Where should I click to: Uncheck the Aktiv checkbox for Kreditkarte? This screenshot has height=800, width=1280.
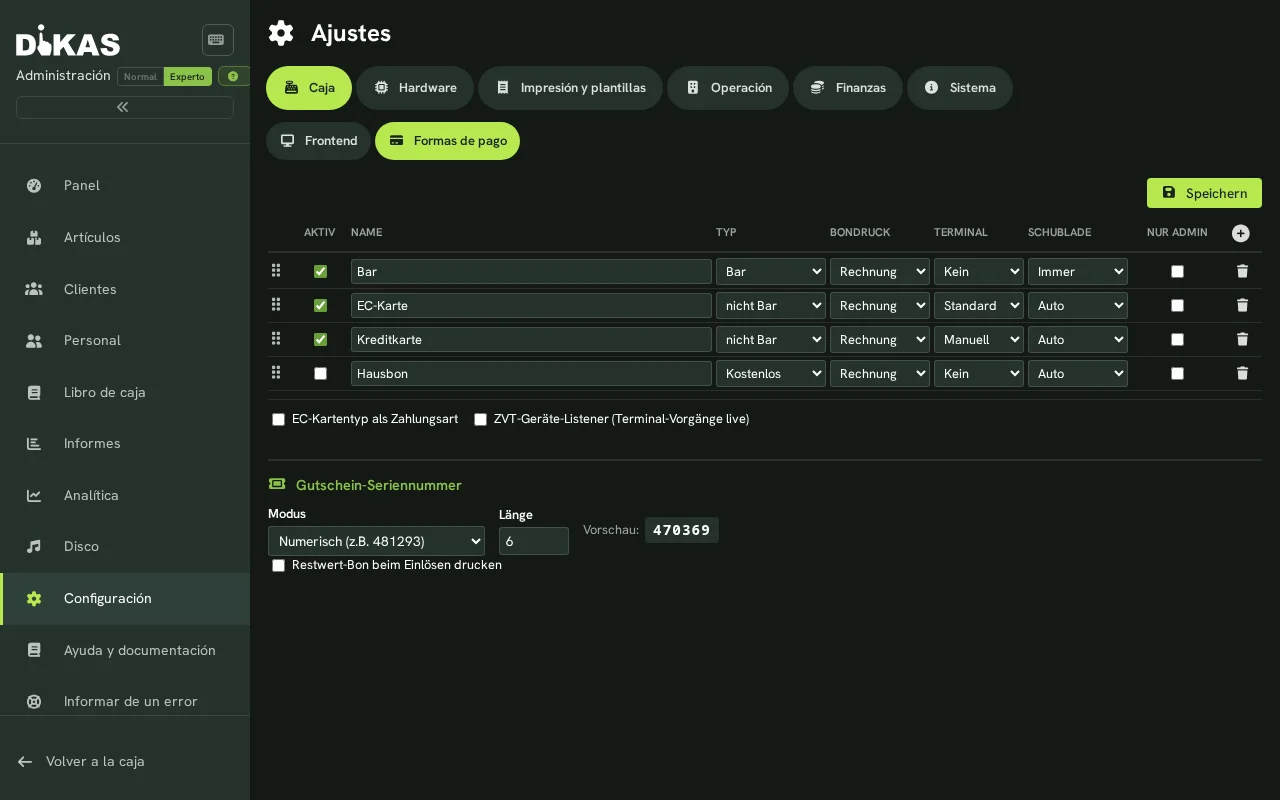coord(320,339)
